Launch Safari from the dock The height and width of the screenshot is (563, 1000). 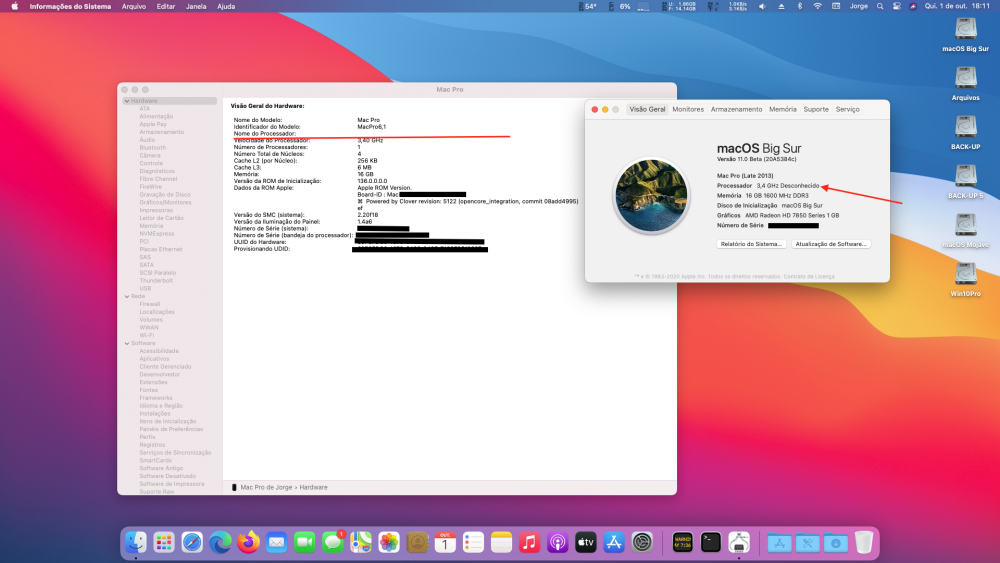tap(192, 543)
